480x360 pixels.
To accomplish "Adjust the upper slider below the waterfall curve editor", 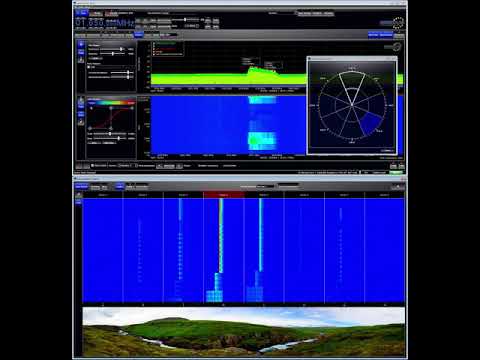I will coord(110,134).
